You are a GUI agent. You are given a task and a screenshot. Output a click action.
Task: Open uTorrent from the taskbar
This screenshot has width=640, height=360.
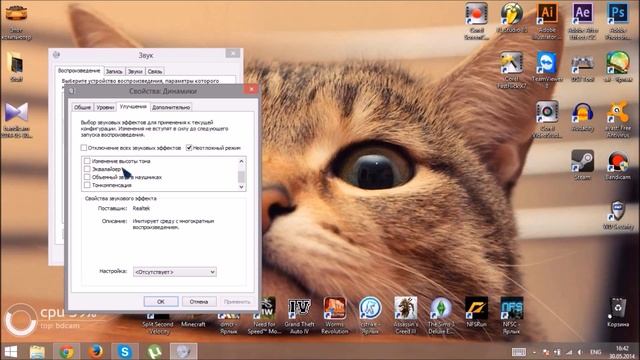tap(155, 351)
